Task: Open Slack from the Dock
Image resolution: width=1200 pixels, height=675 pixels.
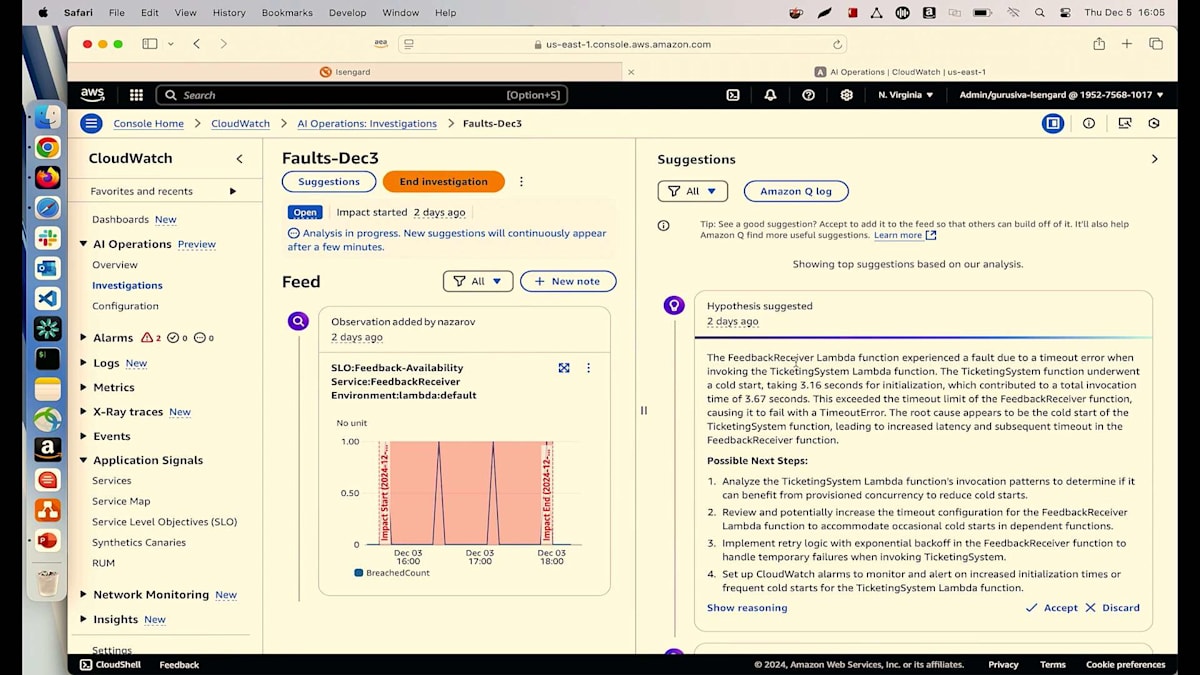Action: 47,238
